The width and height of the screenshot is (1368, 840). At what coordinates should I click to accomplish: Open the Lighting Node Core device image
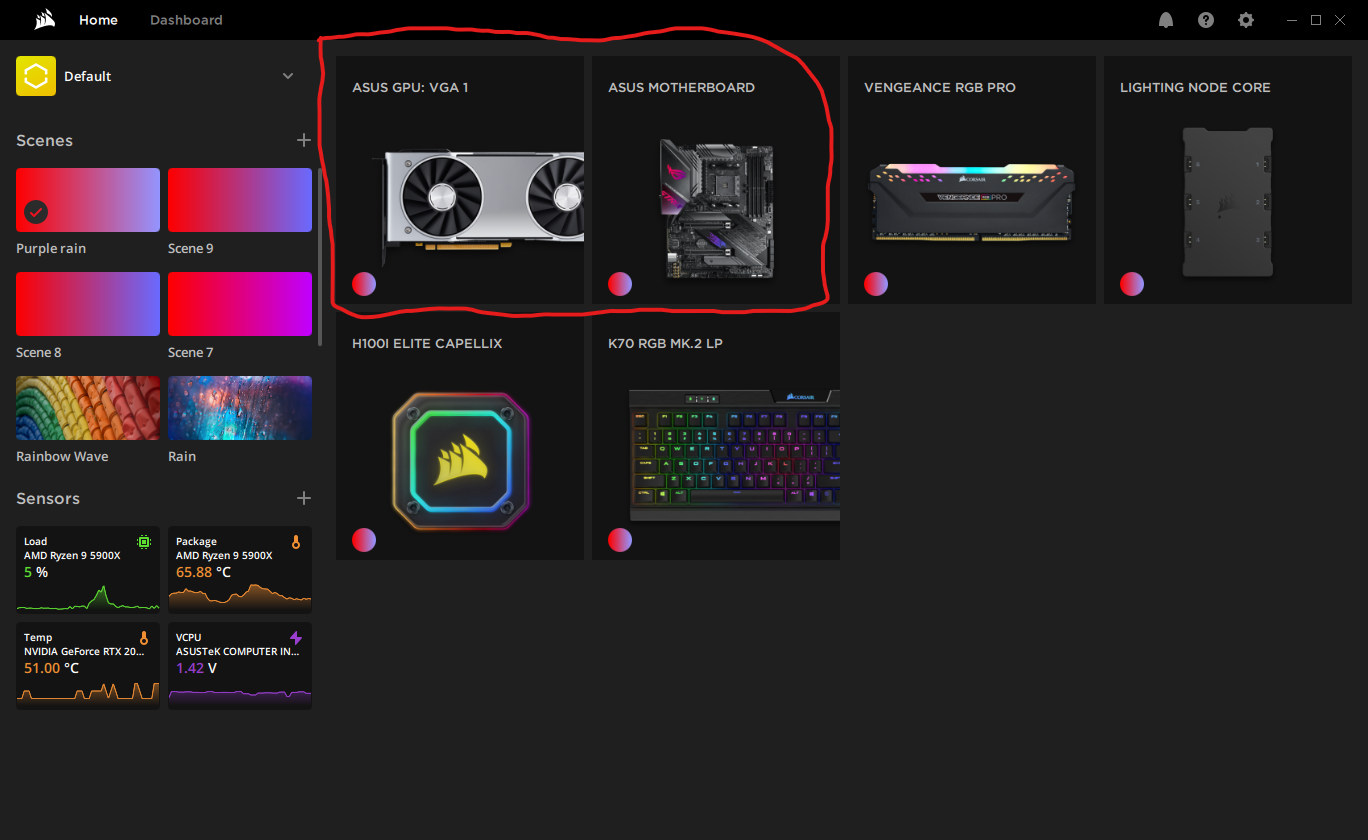(1228, 202)
